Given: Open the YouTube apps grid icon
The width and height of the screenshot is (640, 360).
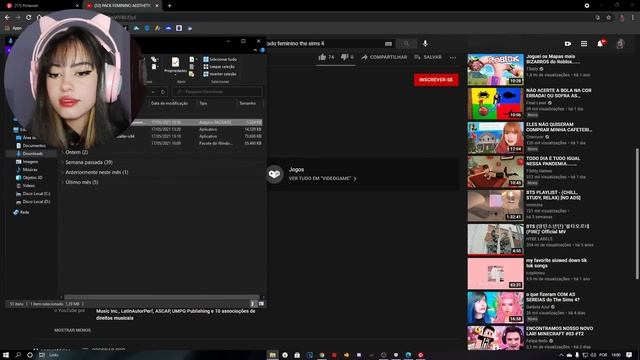Looking at the screenshot, I should tap(584, 44).
